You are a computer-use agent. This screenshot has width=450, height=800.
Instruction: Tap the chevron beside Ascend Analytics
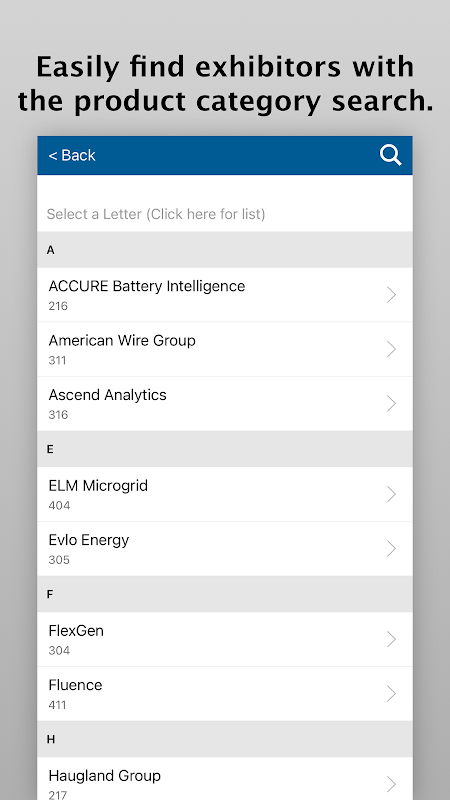pos(391,404)
